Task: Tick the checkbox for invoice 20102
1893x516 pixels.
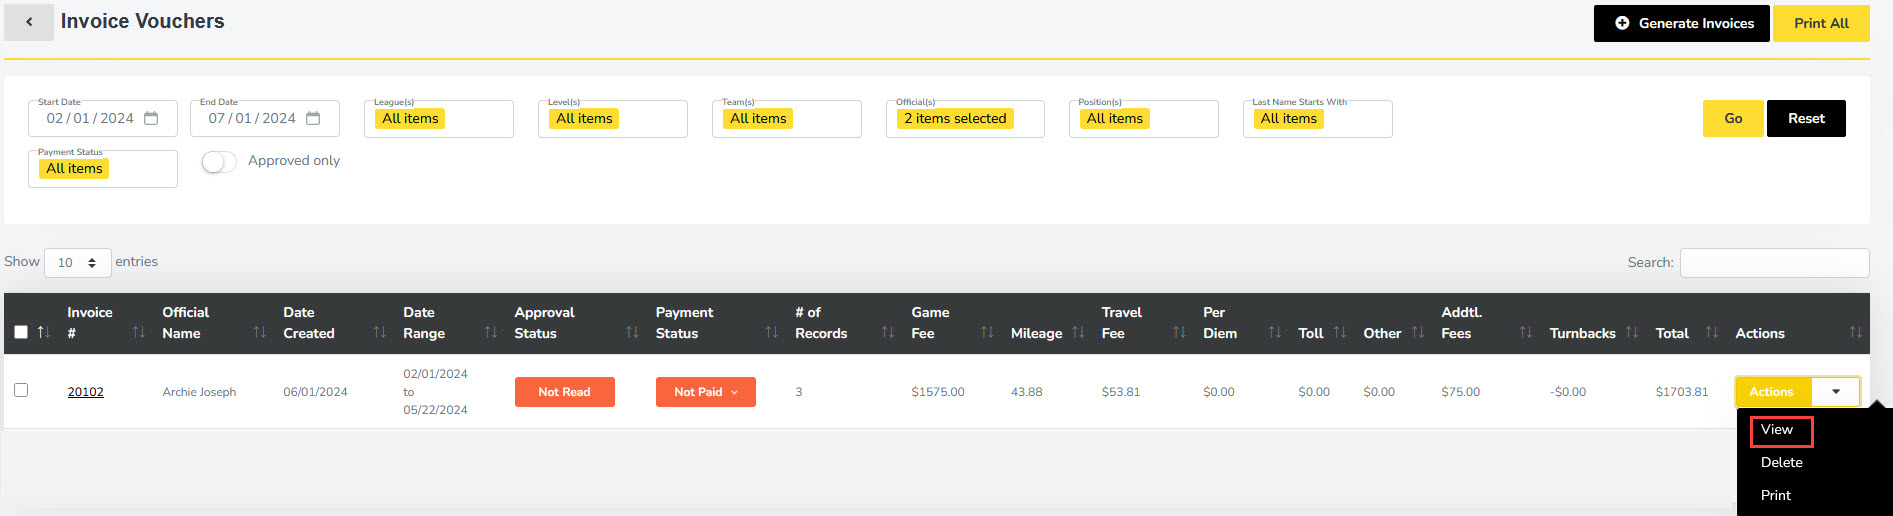Action: [x=21, y=390]
